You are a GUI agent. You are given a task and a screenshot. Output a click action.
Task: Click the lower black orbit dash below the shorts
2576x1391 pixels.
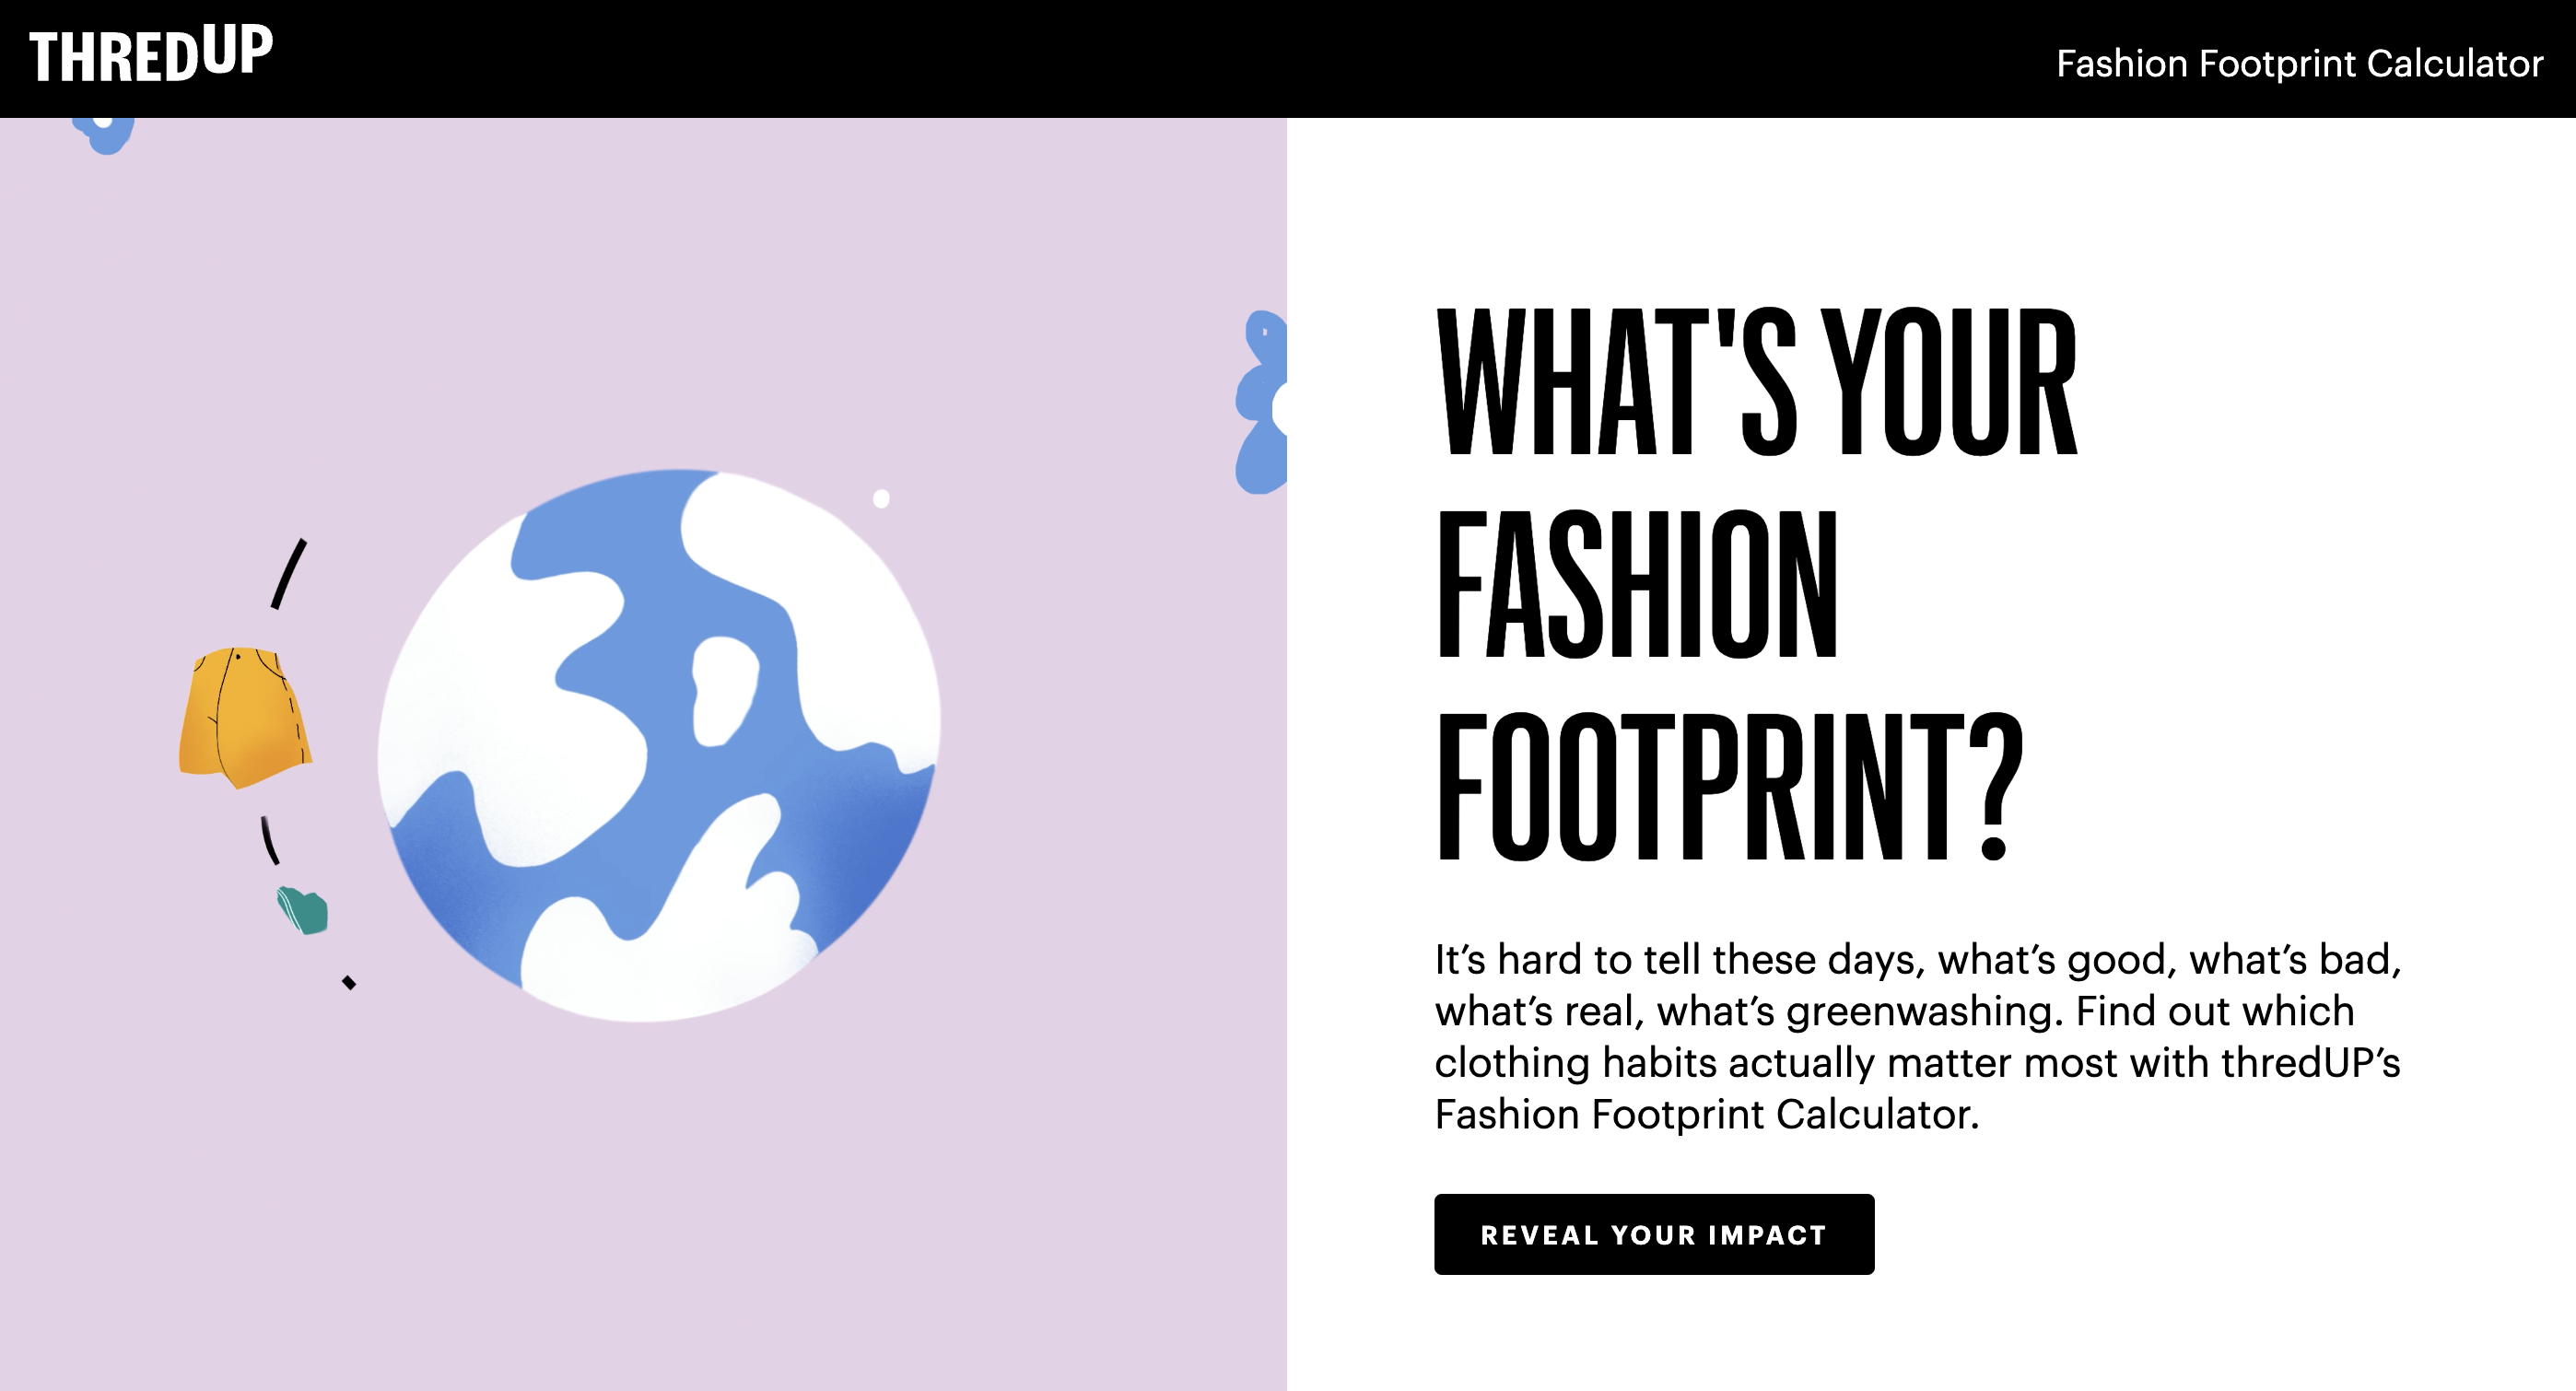click(x=269, y=841)
